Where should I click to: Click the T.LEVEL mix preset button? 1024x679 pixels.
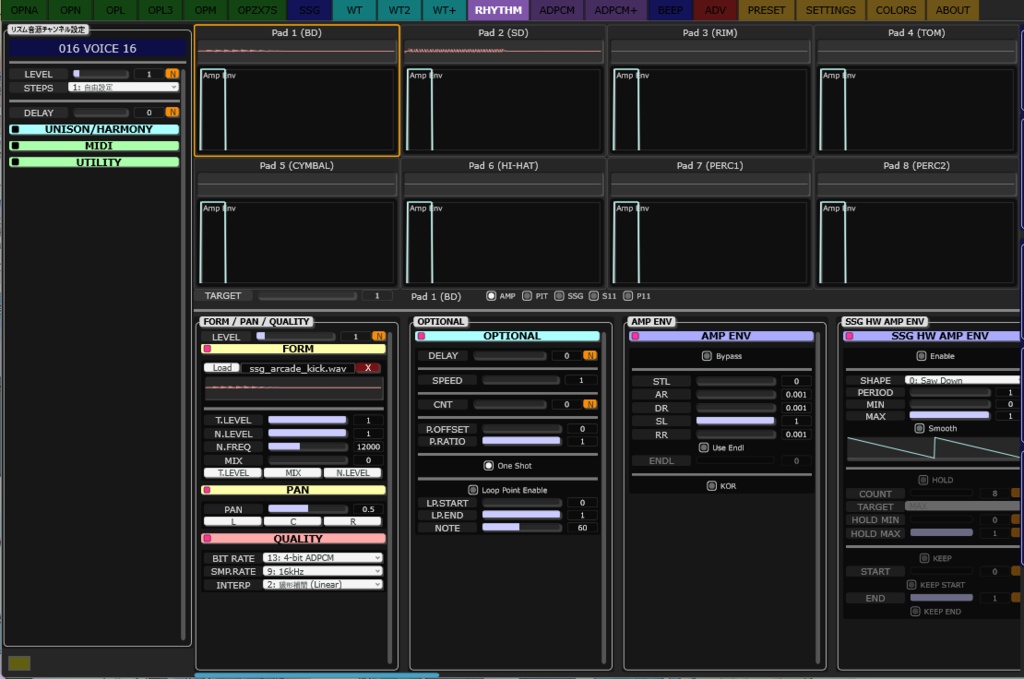pos(233,473)
